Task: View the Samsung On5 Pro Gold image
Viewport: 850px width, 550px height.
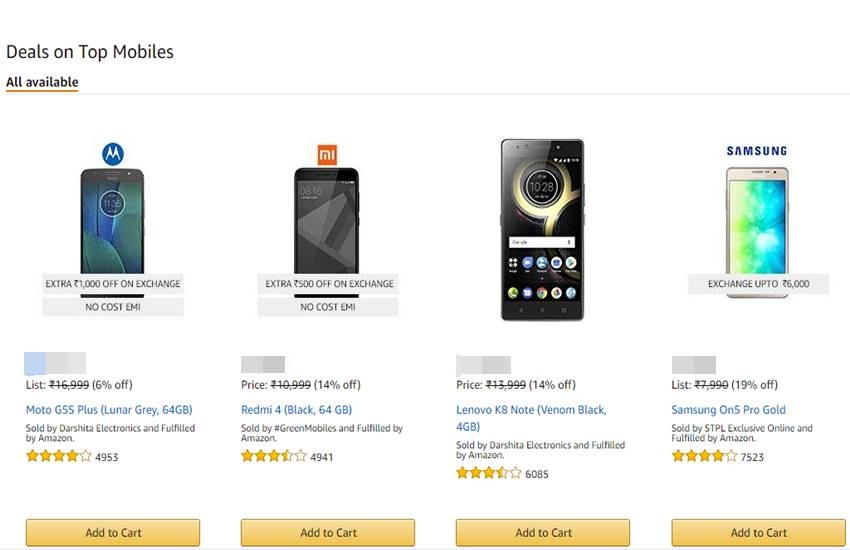Action: 757,220
